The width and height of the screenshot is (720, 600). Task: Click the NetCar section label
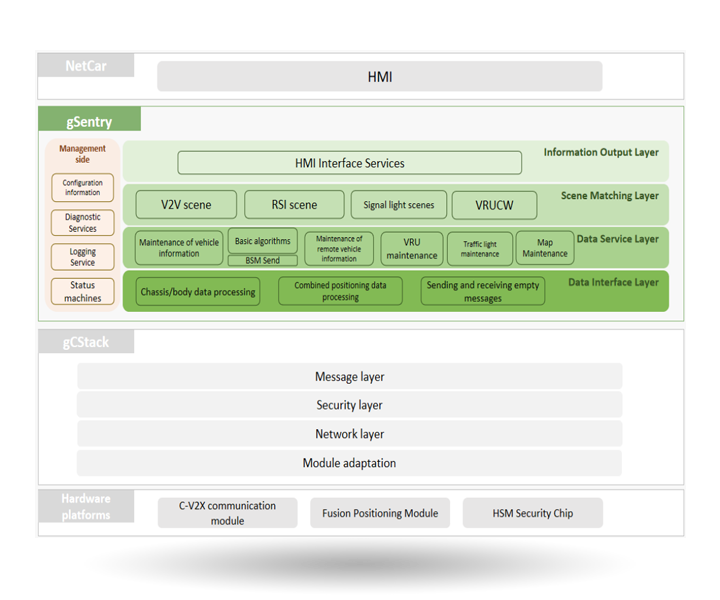coord(86,66)
